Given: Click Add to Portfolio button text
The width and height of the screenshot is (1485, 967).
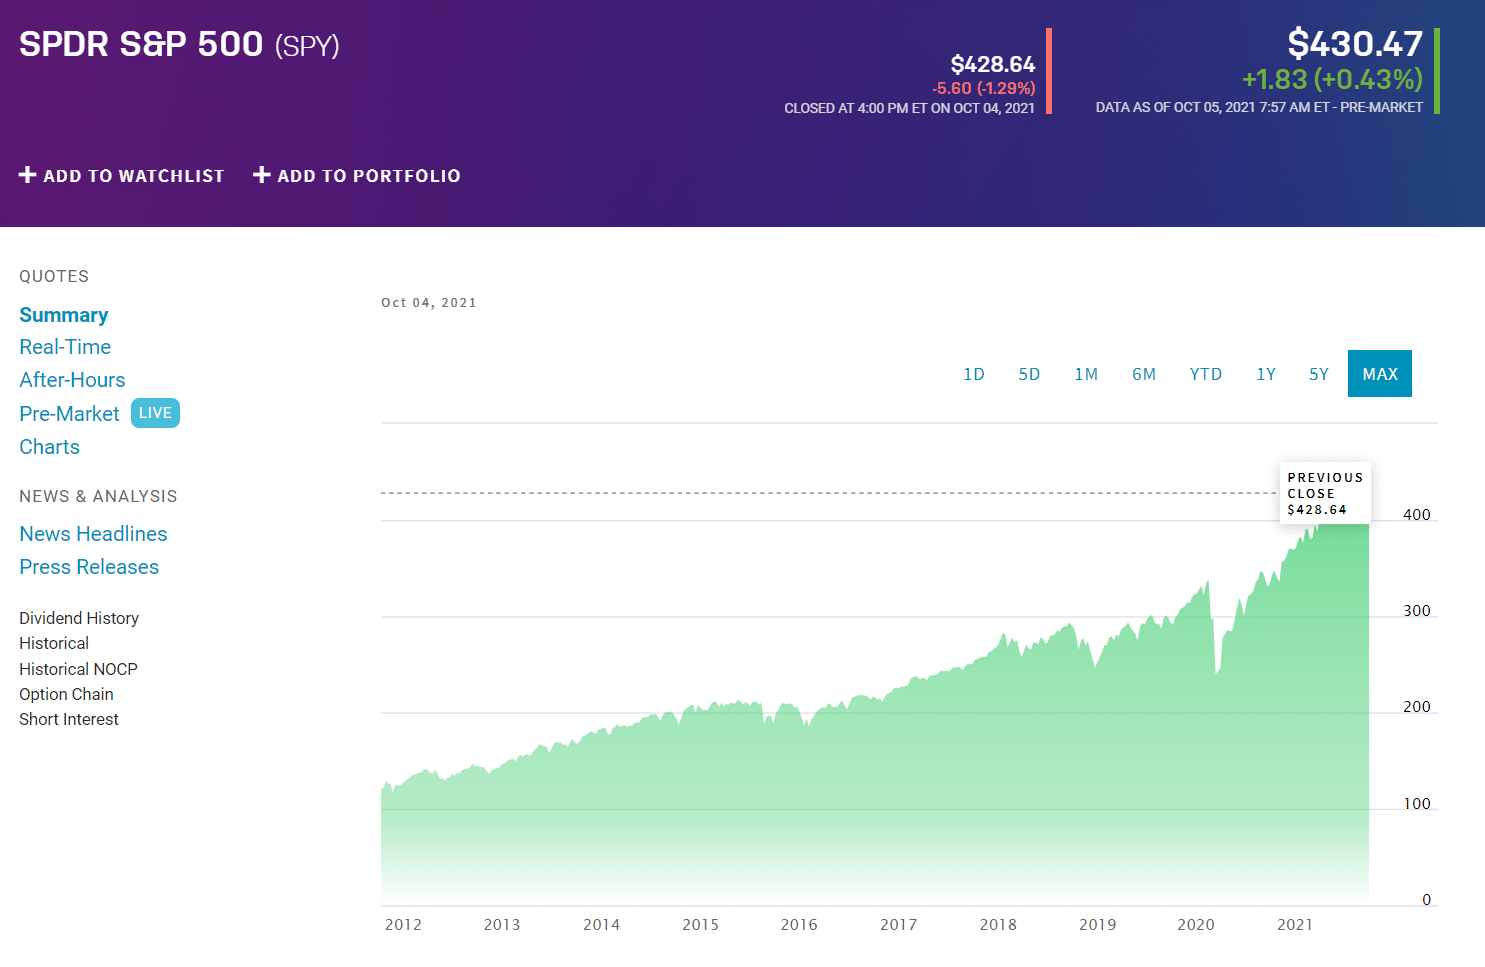Looking at the screenshot, I should [x=369, y=176].
